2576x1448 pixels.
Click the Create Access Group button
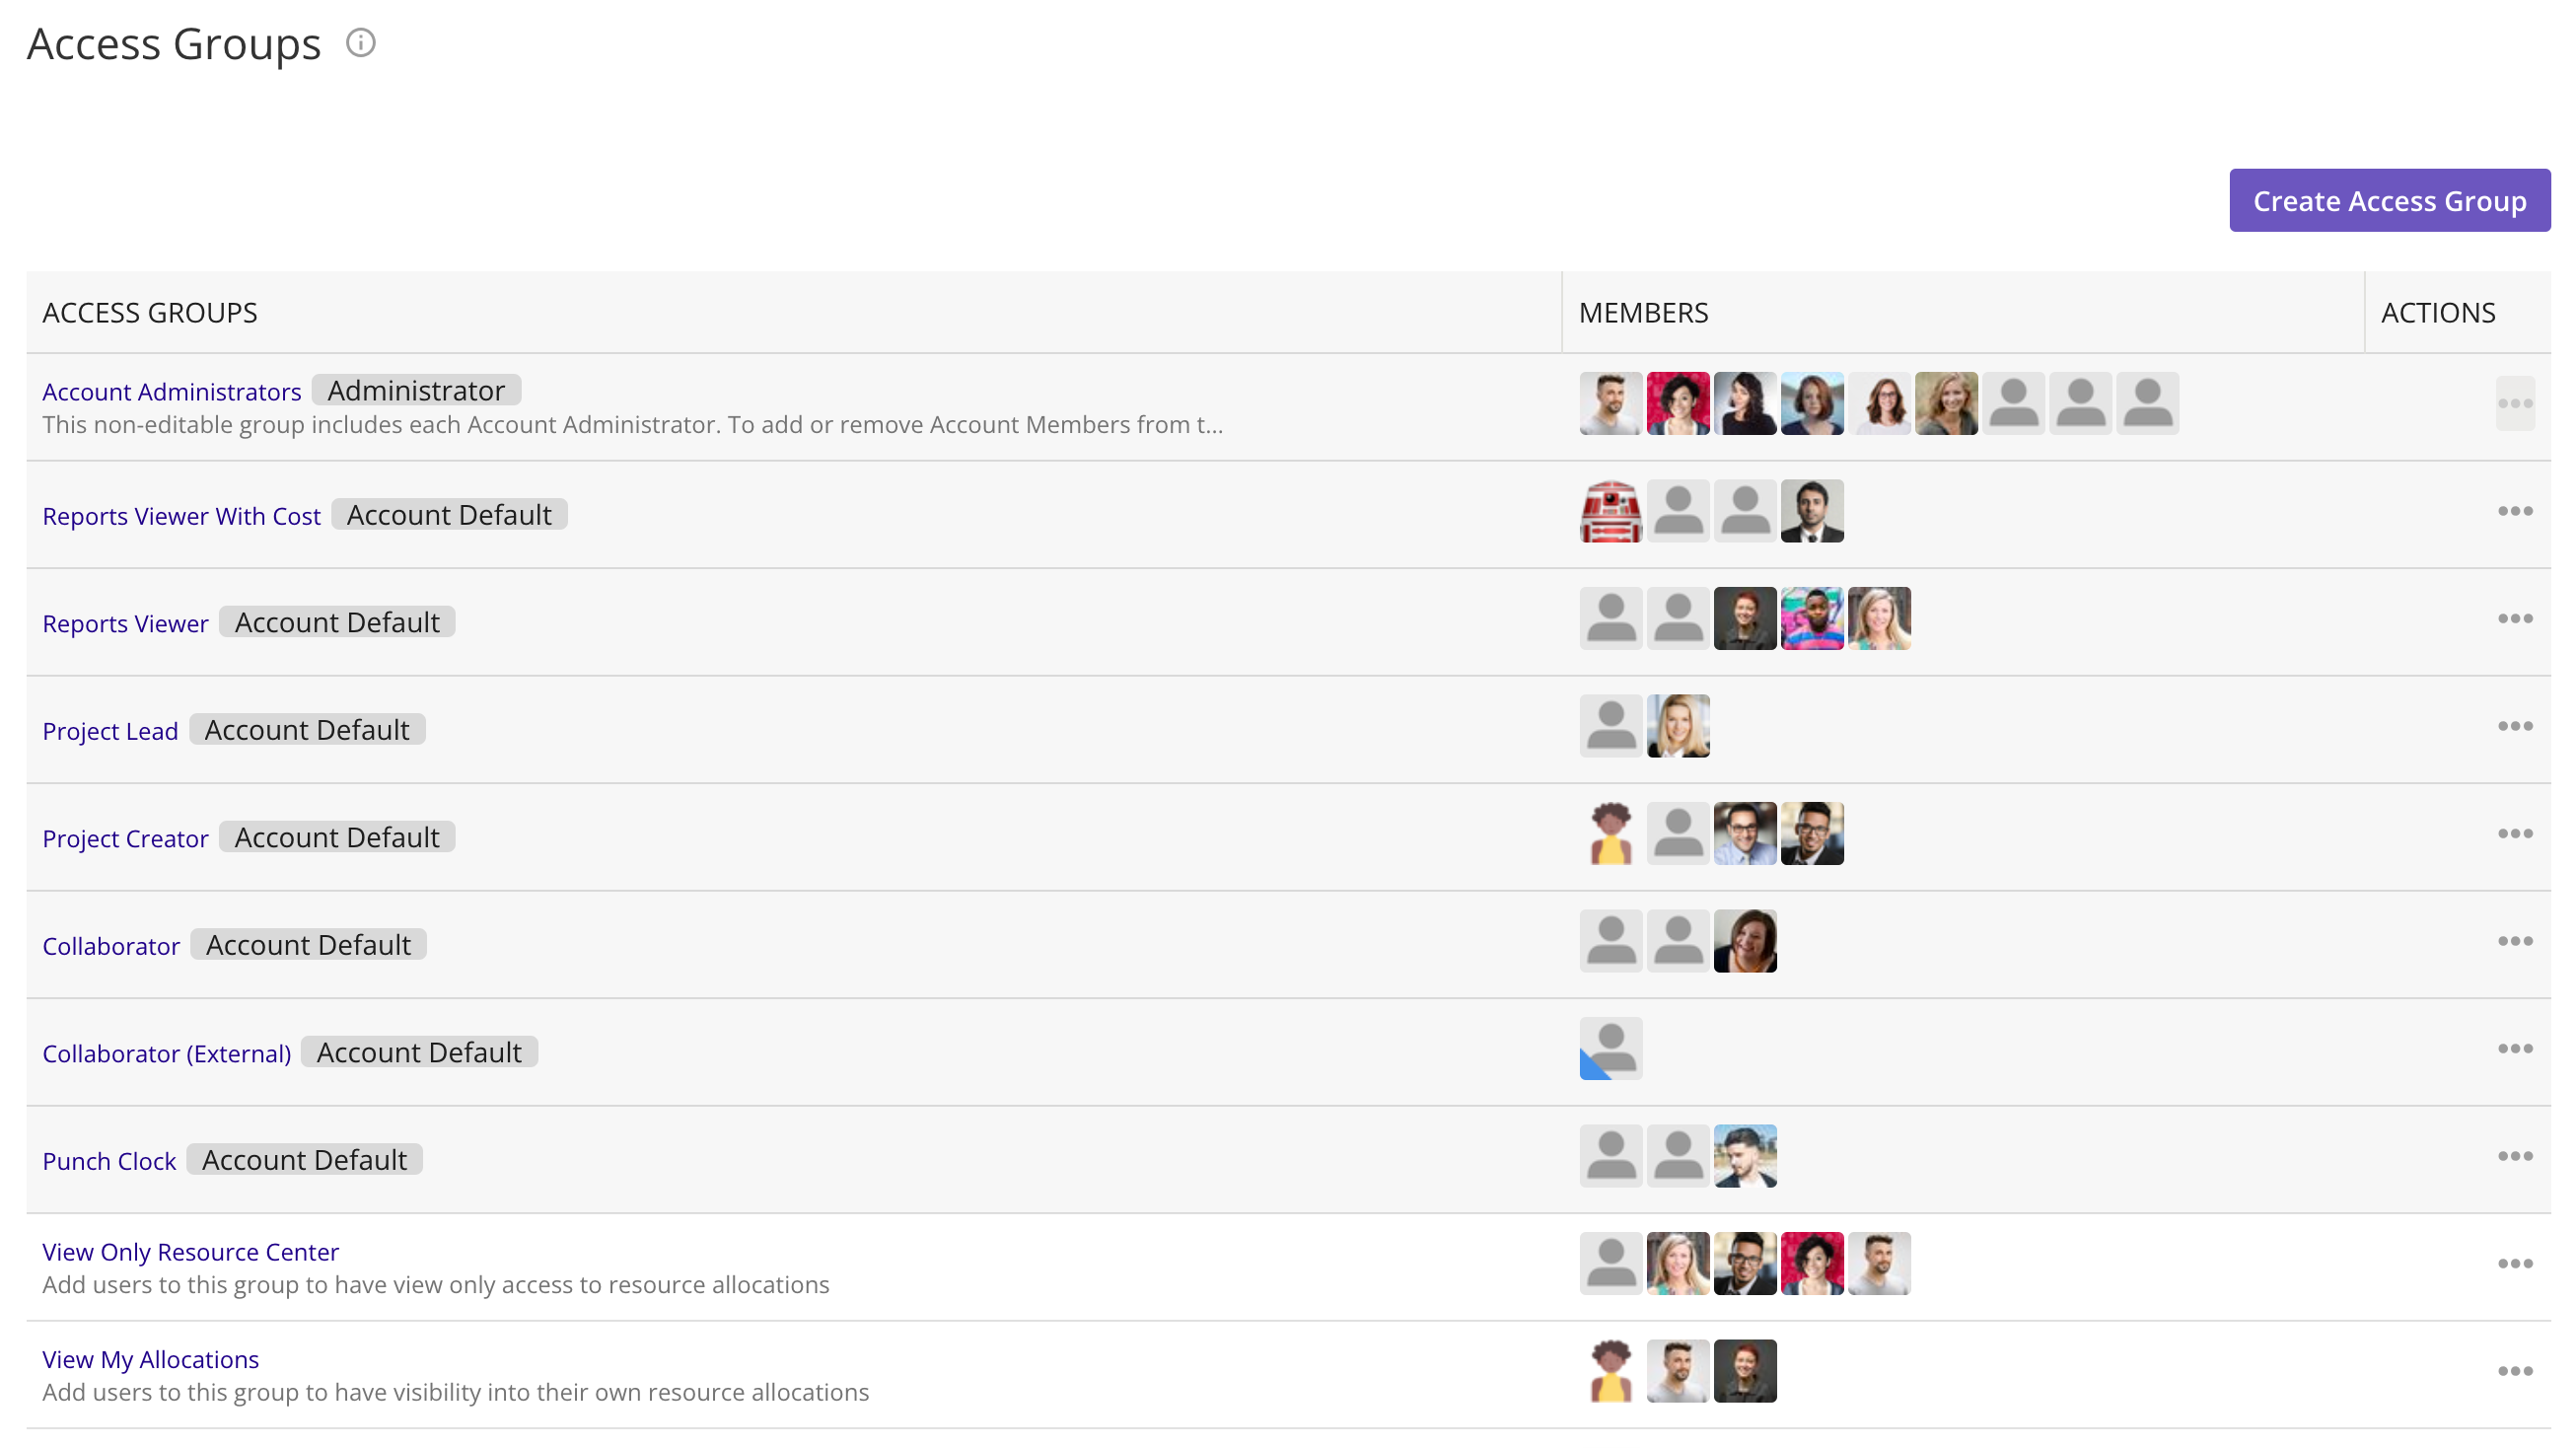pyautogui.click(x=2391, y=200)
